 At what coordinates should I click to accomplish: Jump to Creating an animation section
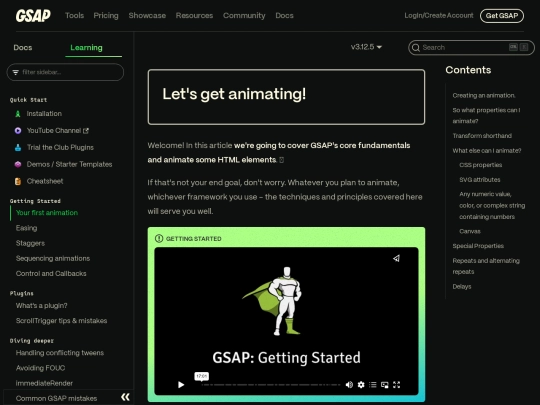(484, 95)
